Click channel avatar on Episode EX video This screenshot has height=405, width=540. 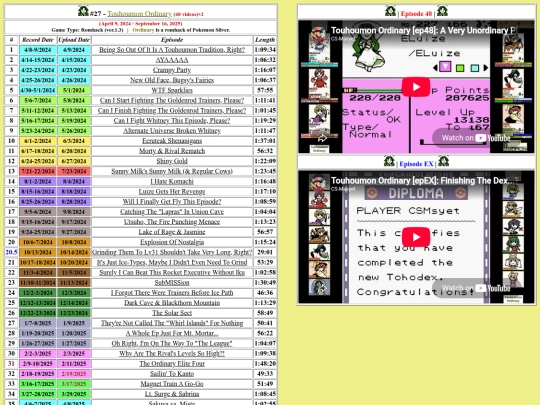pos(319,184)
